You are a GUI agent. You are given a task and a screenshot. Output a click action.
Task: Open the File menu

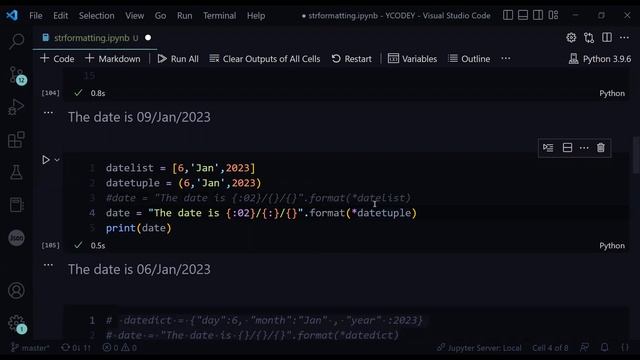click(36, 16)
